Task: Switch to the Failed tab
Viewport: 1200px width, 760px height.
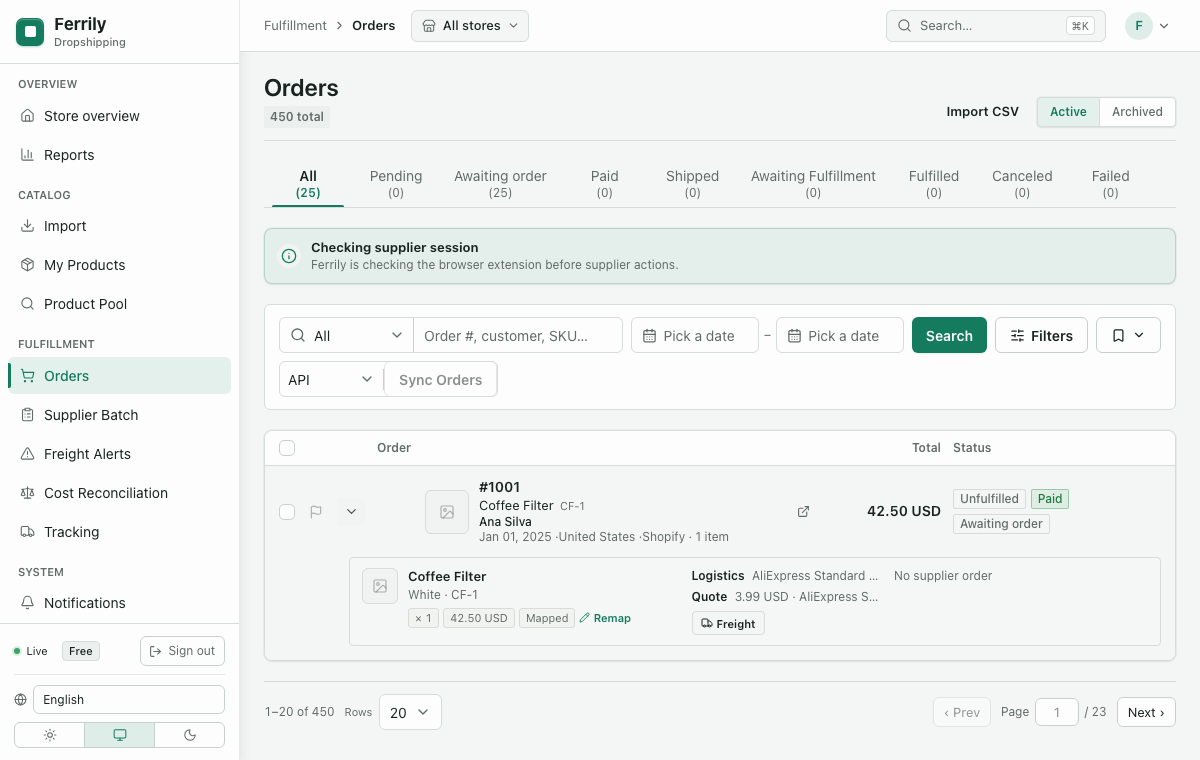Action: [x=1110, y=184]
